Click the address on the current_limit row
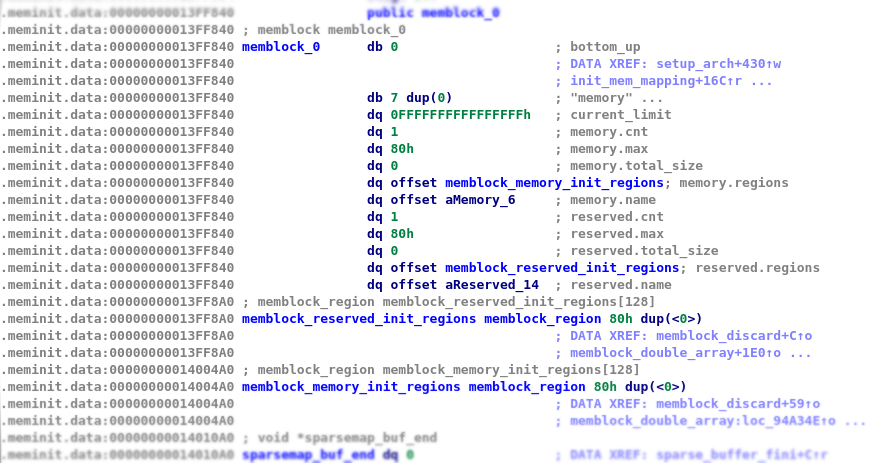Screen dimensions: 894x463 pyautogui.click(x=117, y=115)
